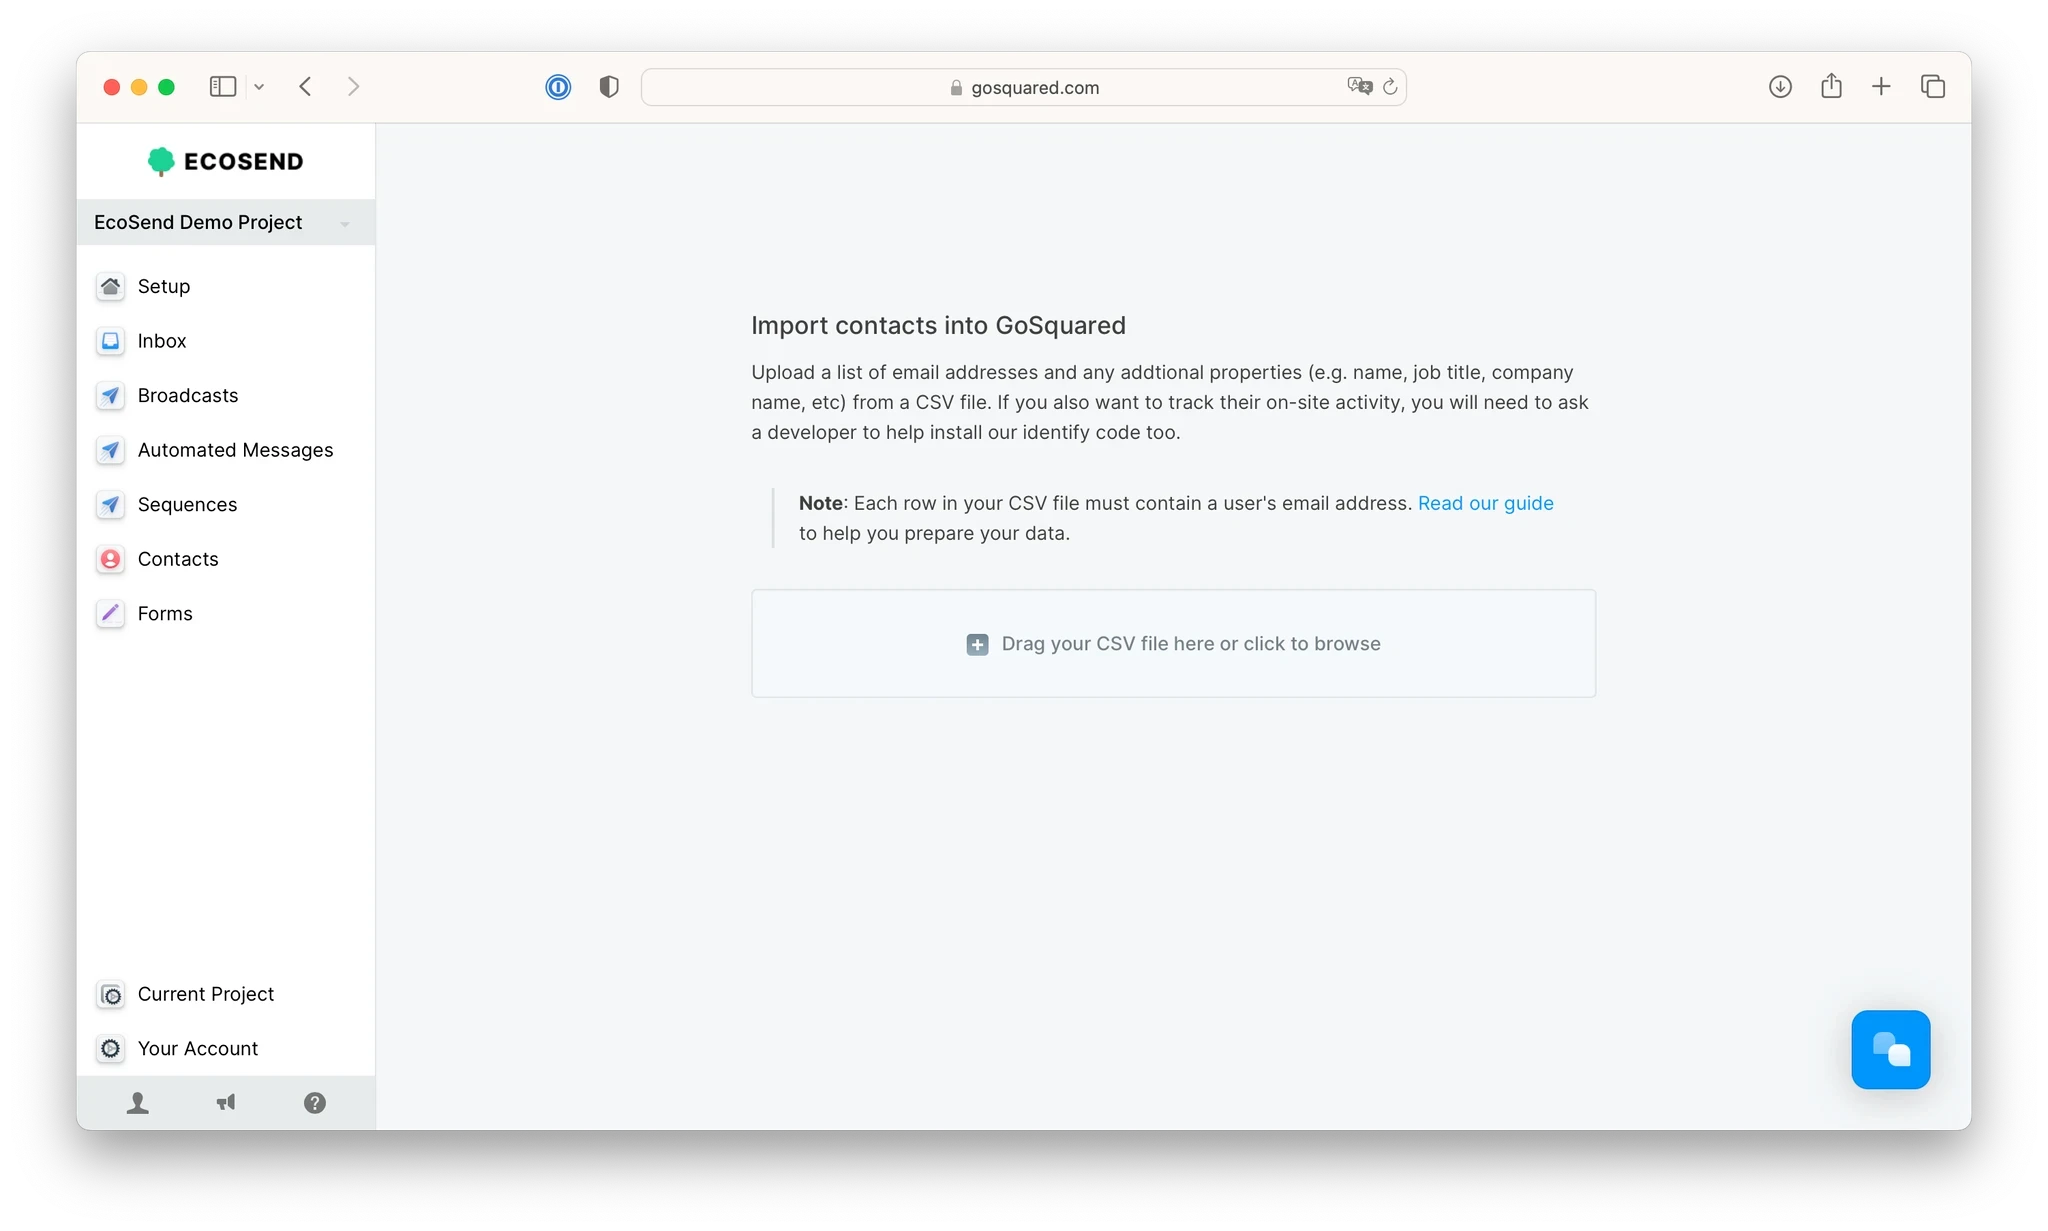The width and height of the screenshot is (2048, 1231).
Task: Reload the page with refresh icon
Action: point(1390,87)
